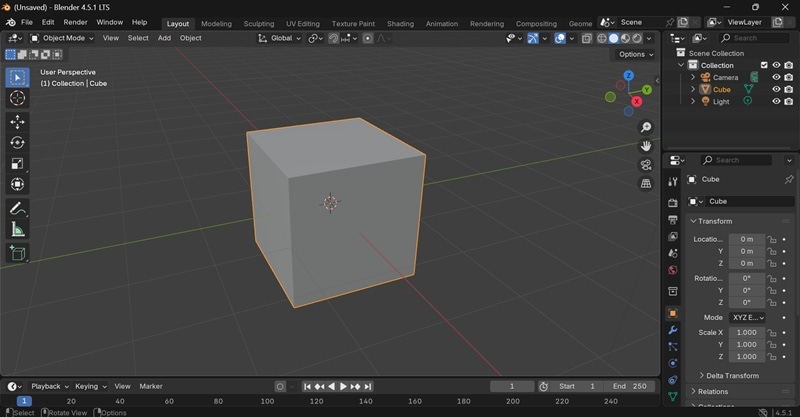Open the Tool properties tab
This screenshot has height=417, width=800.
coord(673,182)
